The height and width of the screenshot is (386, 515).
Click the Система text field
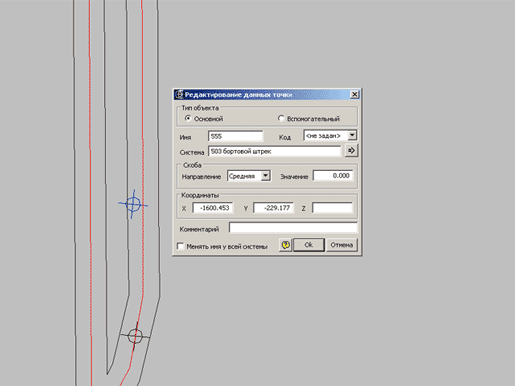pyautogui.click(x=275, y=151)
